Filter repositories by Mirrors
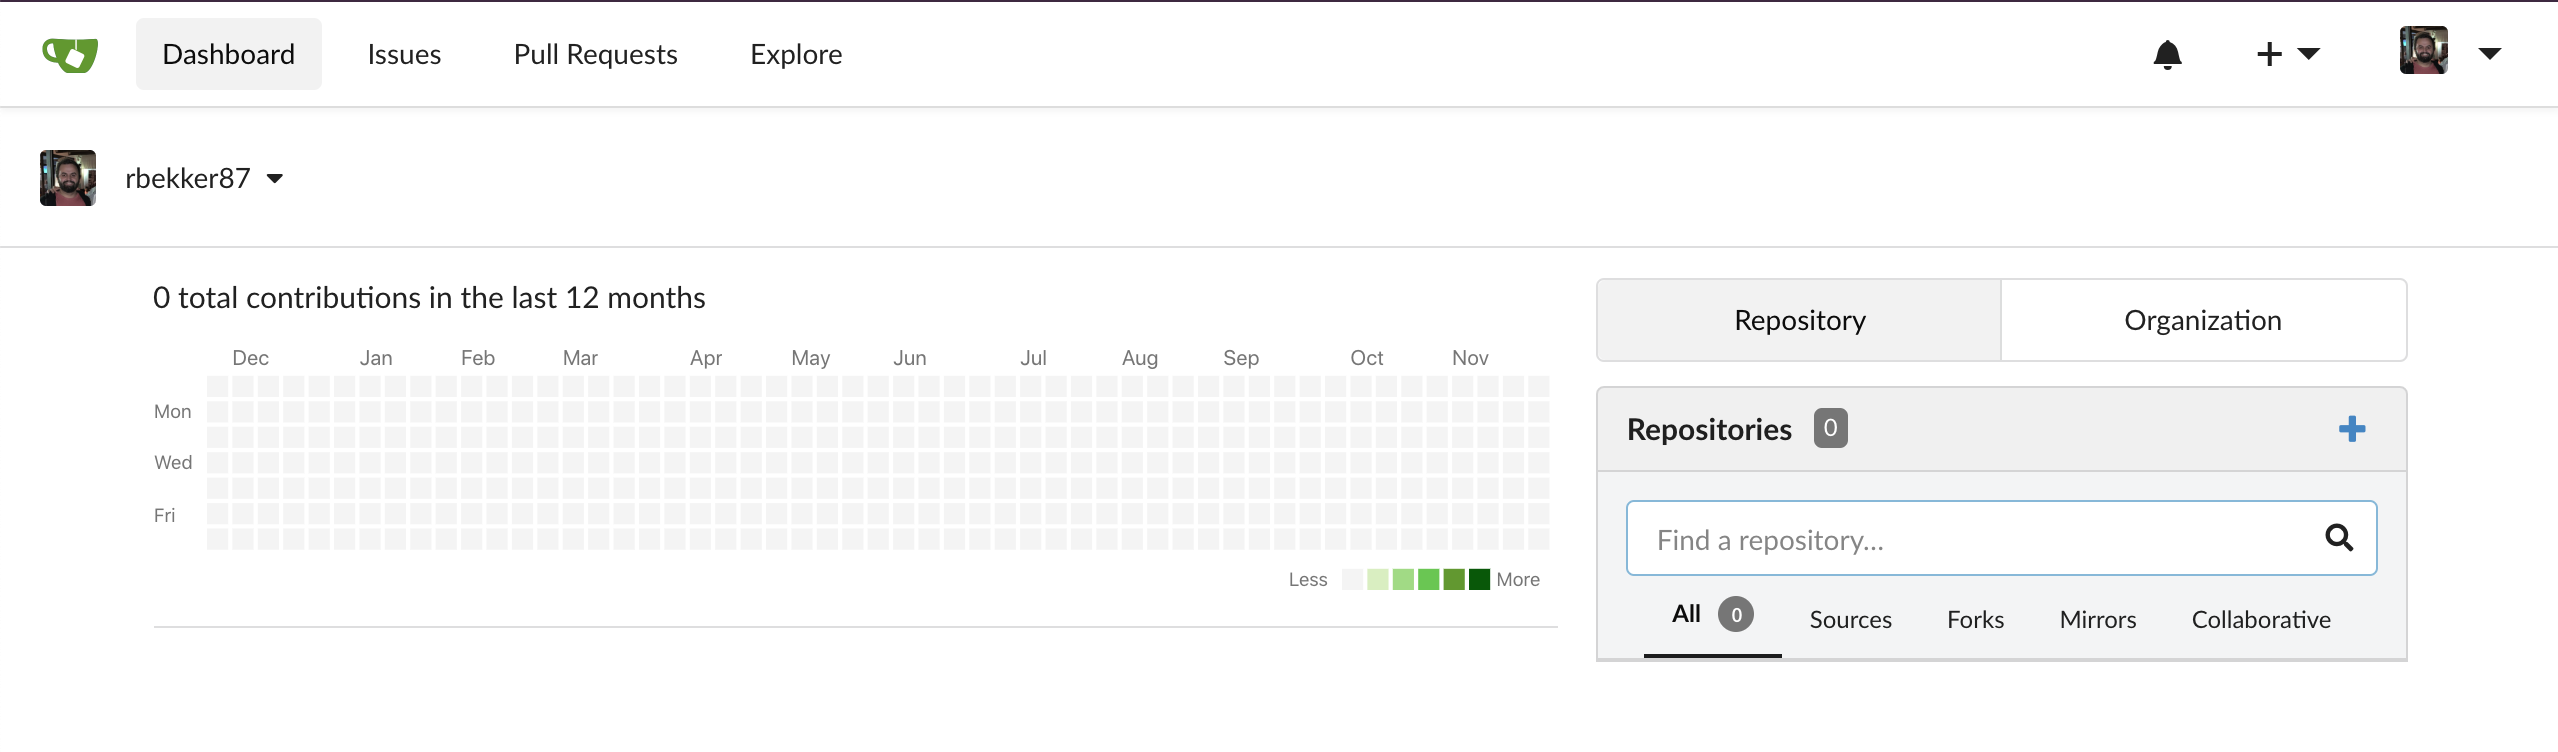Viewport: 2558px width, 752px height. point(2098,620)
